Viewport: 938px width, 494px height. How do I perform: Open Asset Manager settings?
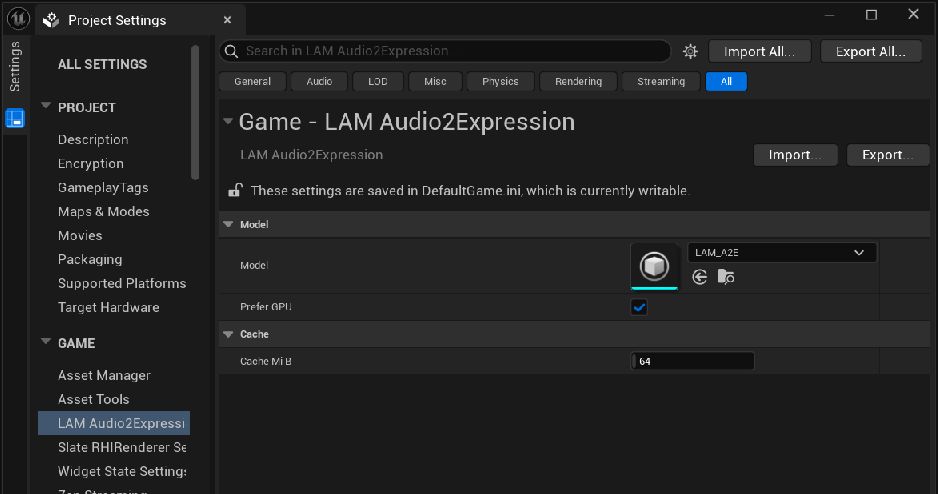coord(104,375)
